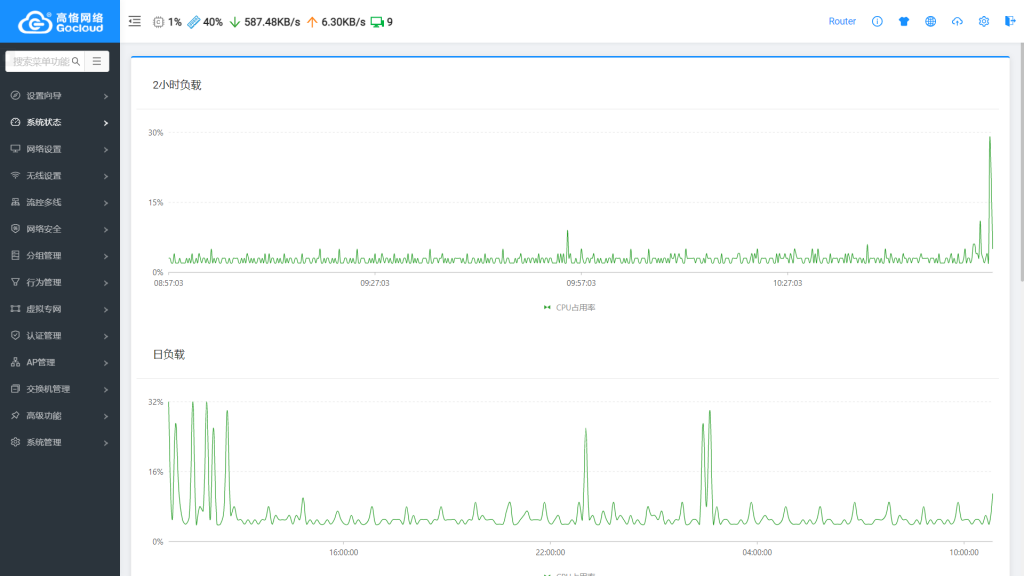Toggle CPU占用率 legend in 2小时负载 chart

pos(569,308)
